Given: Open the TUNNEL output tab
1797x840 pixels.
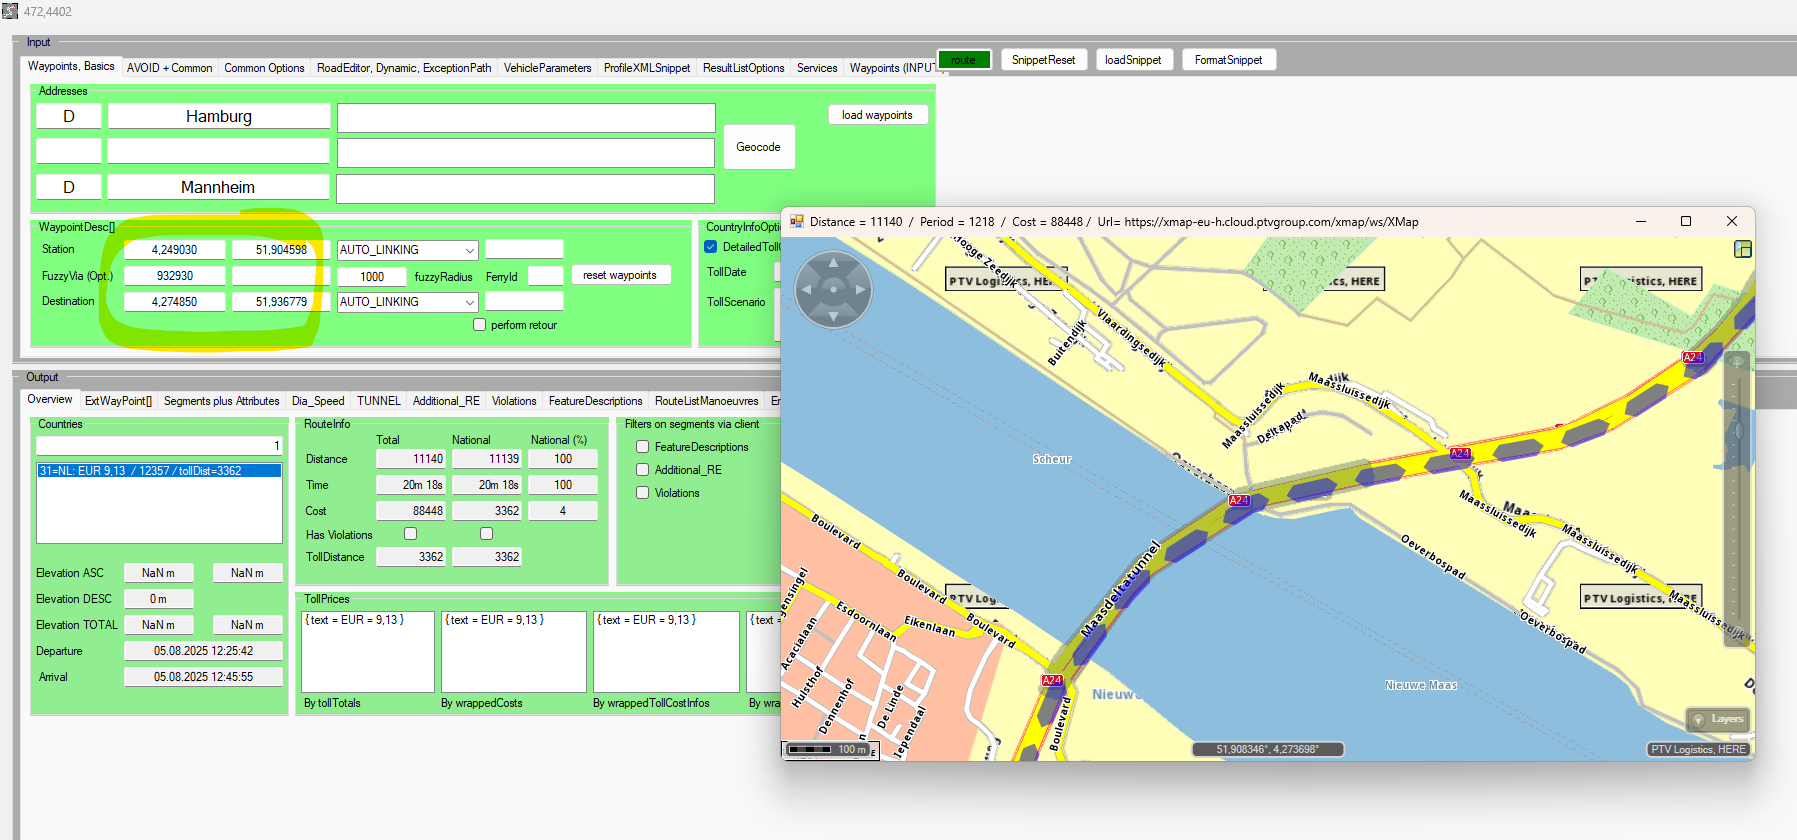Looking at the screenshot, I should (378, 401).
